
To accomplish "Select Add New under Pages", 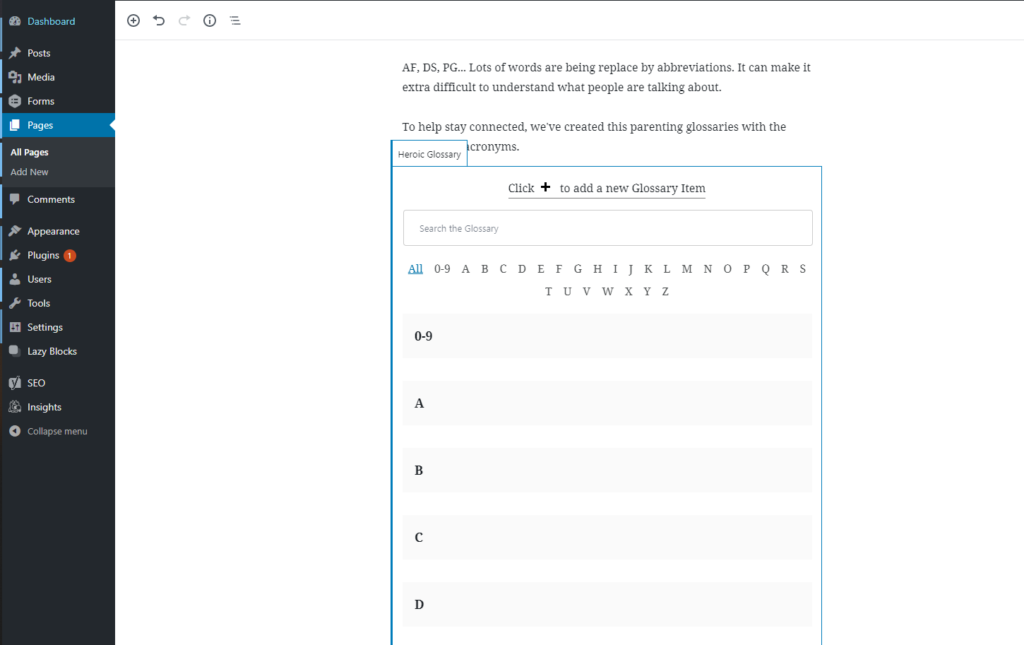I will [x=30, y=172].
